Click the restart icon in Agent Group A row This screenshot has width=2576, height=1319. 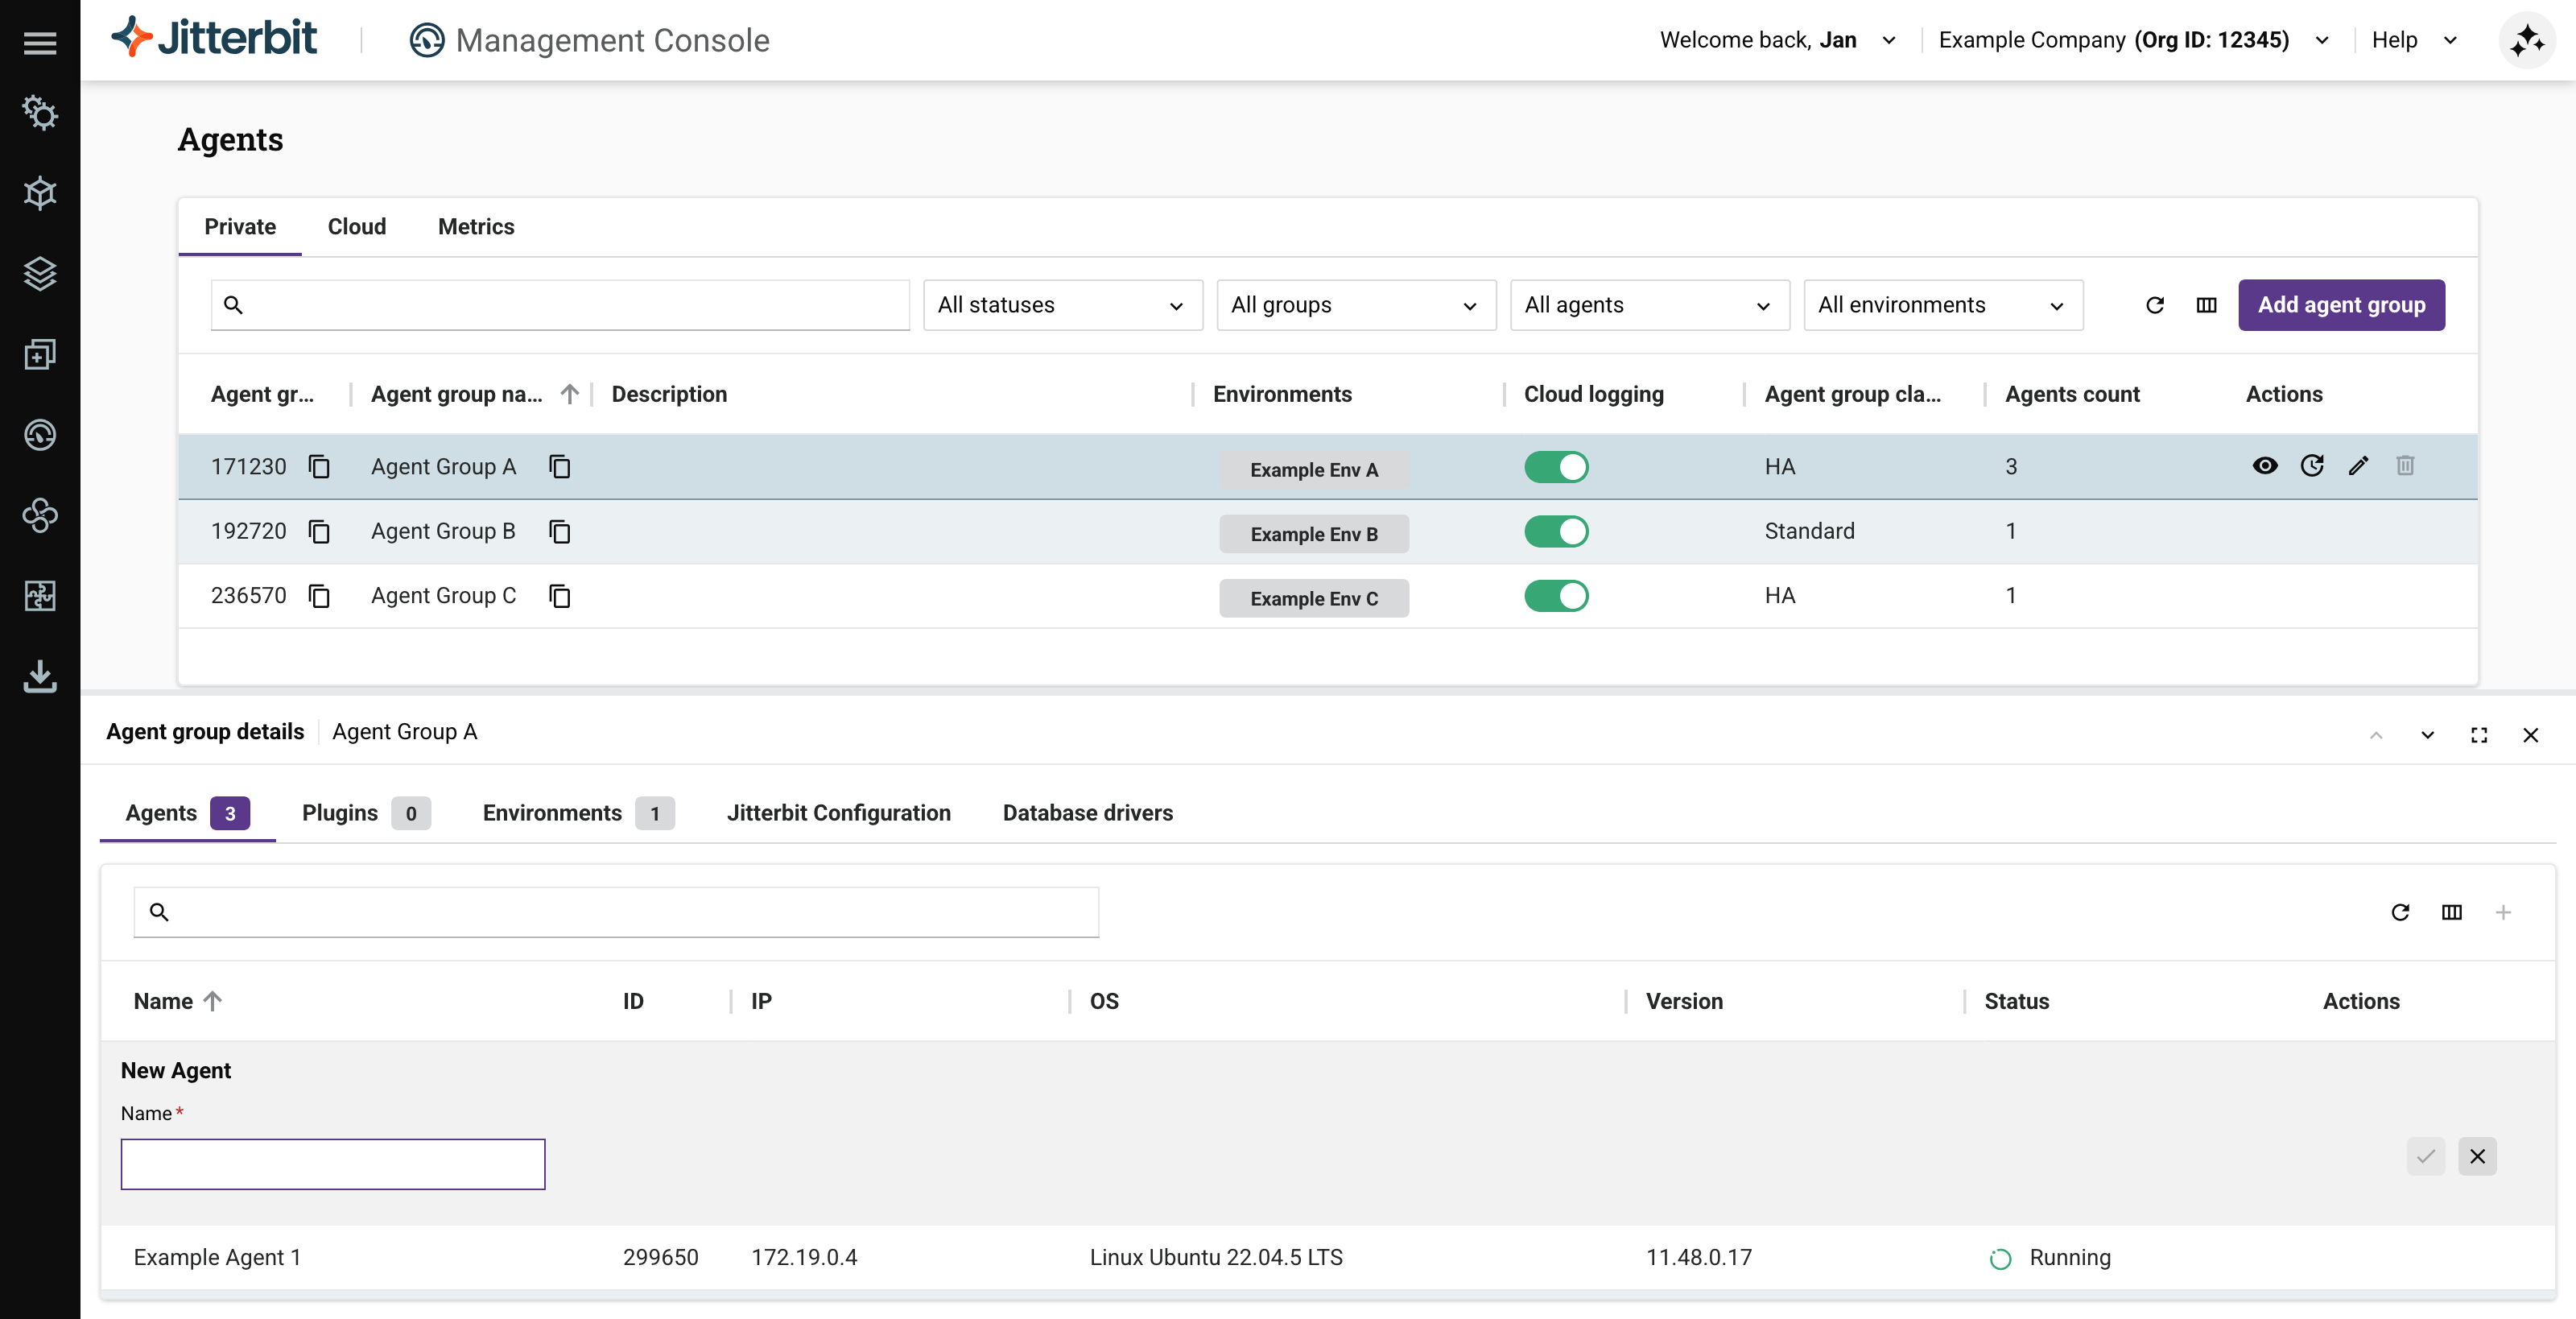pyautogui.click(x=2311, y=466)
